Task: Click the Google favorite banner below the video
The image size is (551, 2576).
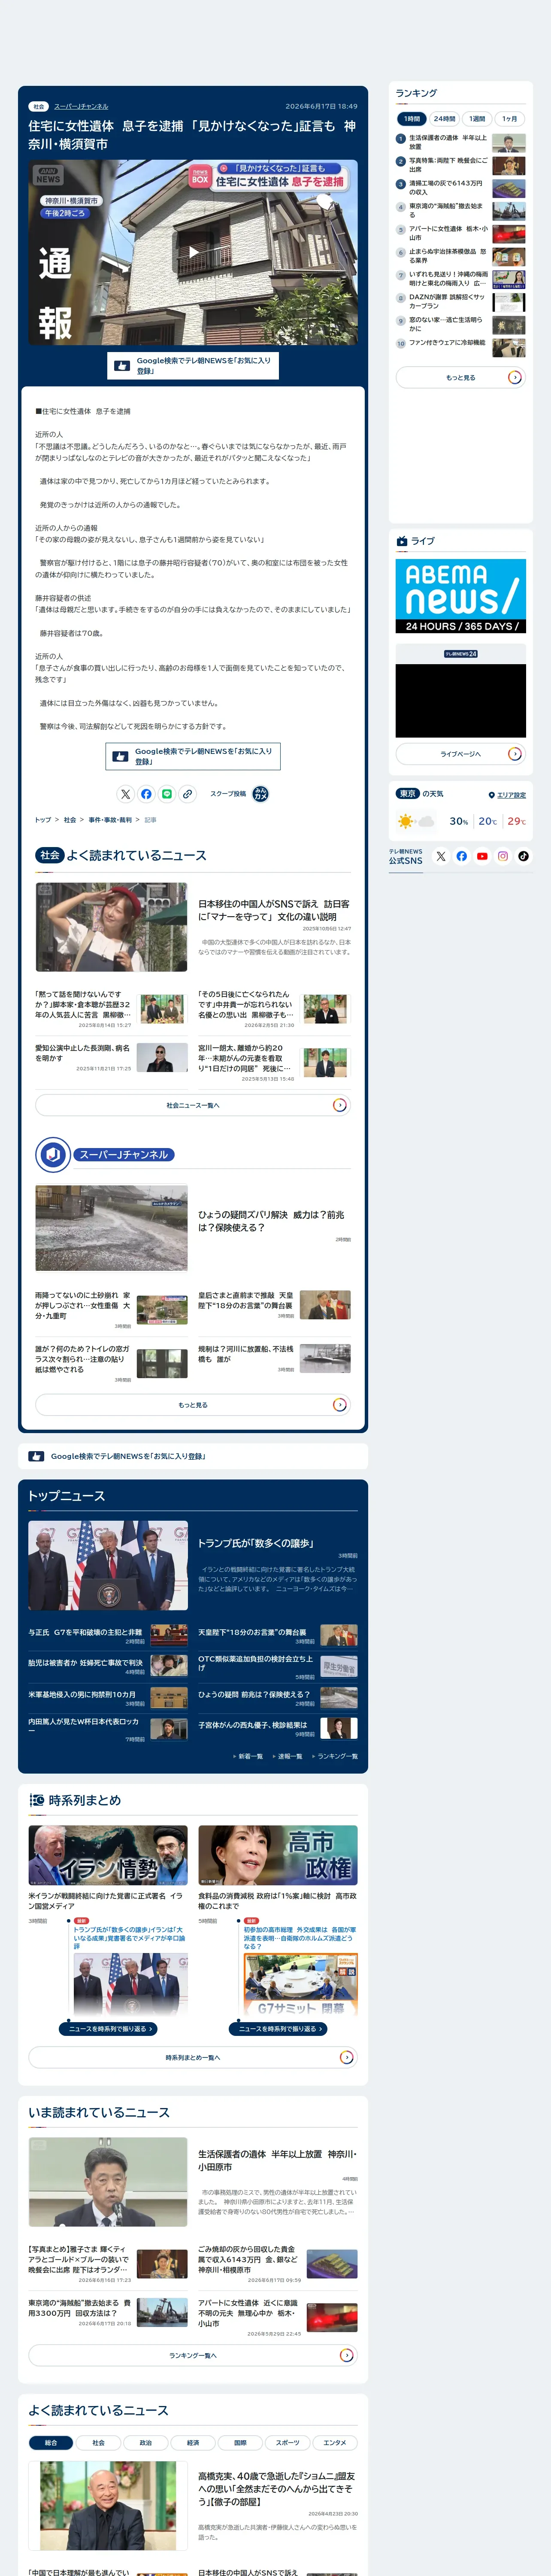Action: (193, 365)
